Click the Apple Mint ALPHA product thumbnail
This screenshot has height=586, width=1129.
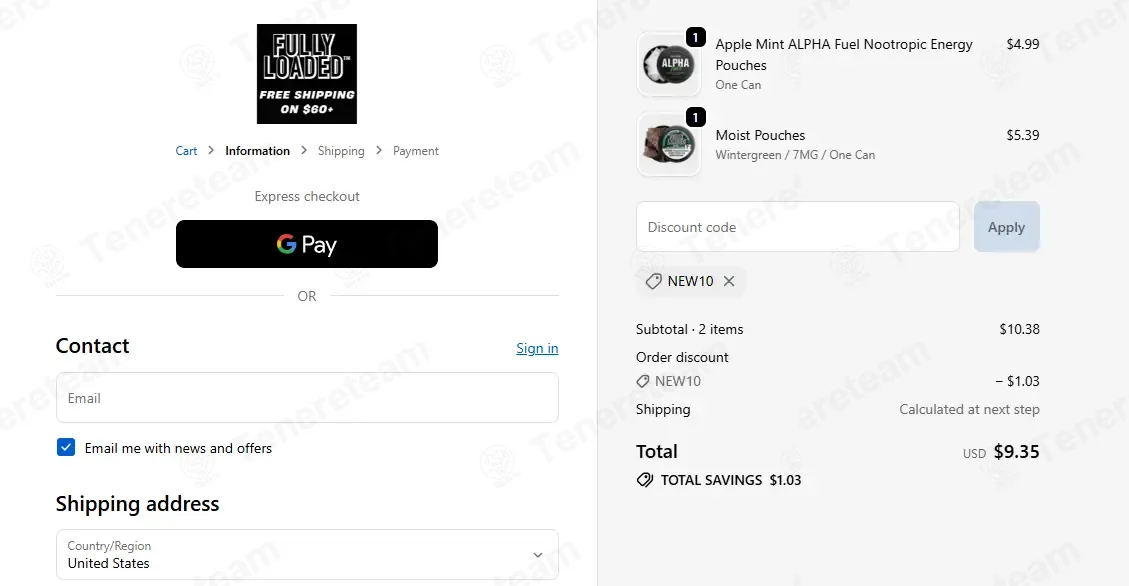coord(668,64)
